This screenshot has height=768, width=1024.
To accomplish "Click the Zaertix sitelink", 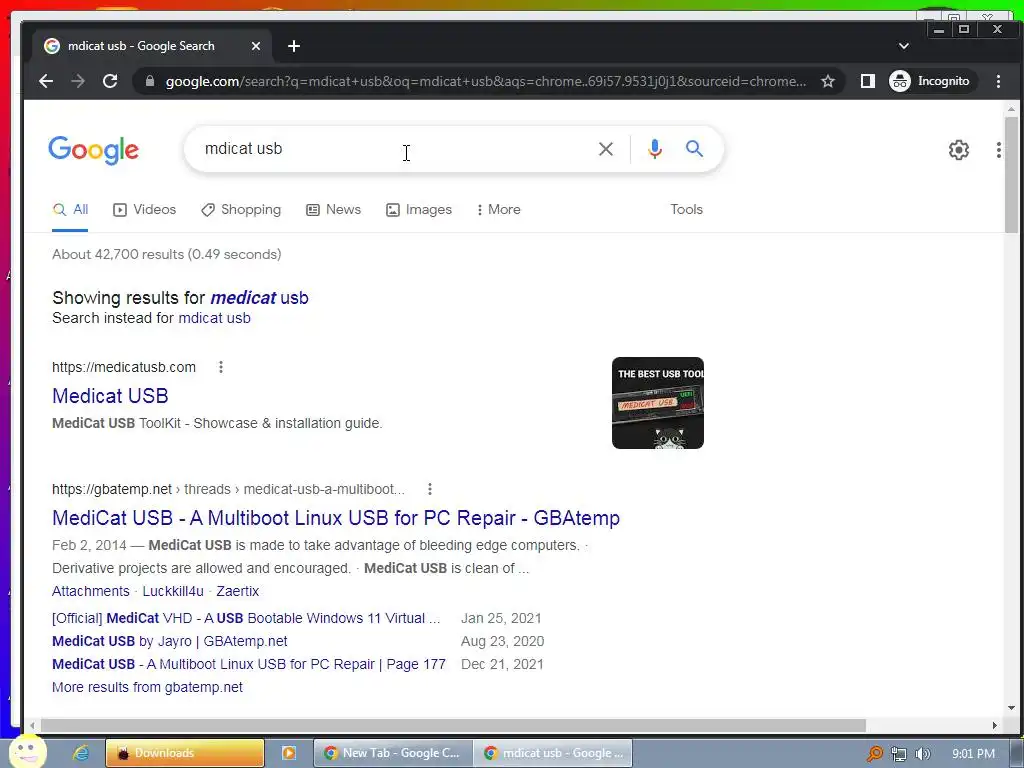I will pos(238,591).
